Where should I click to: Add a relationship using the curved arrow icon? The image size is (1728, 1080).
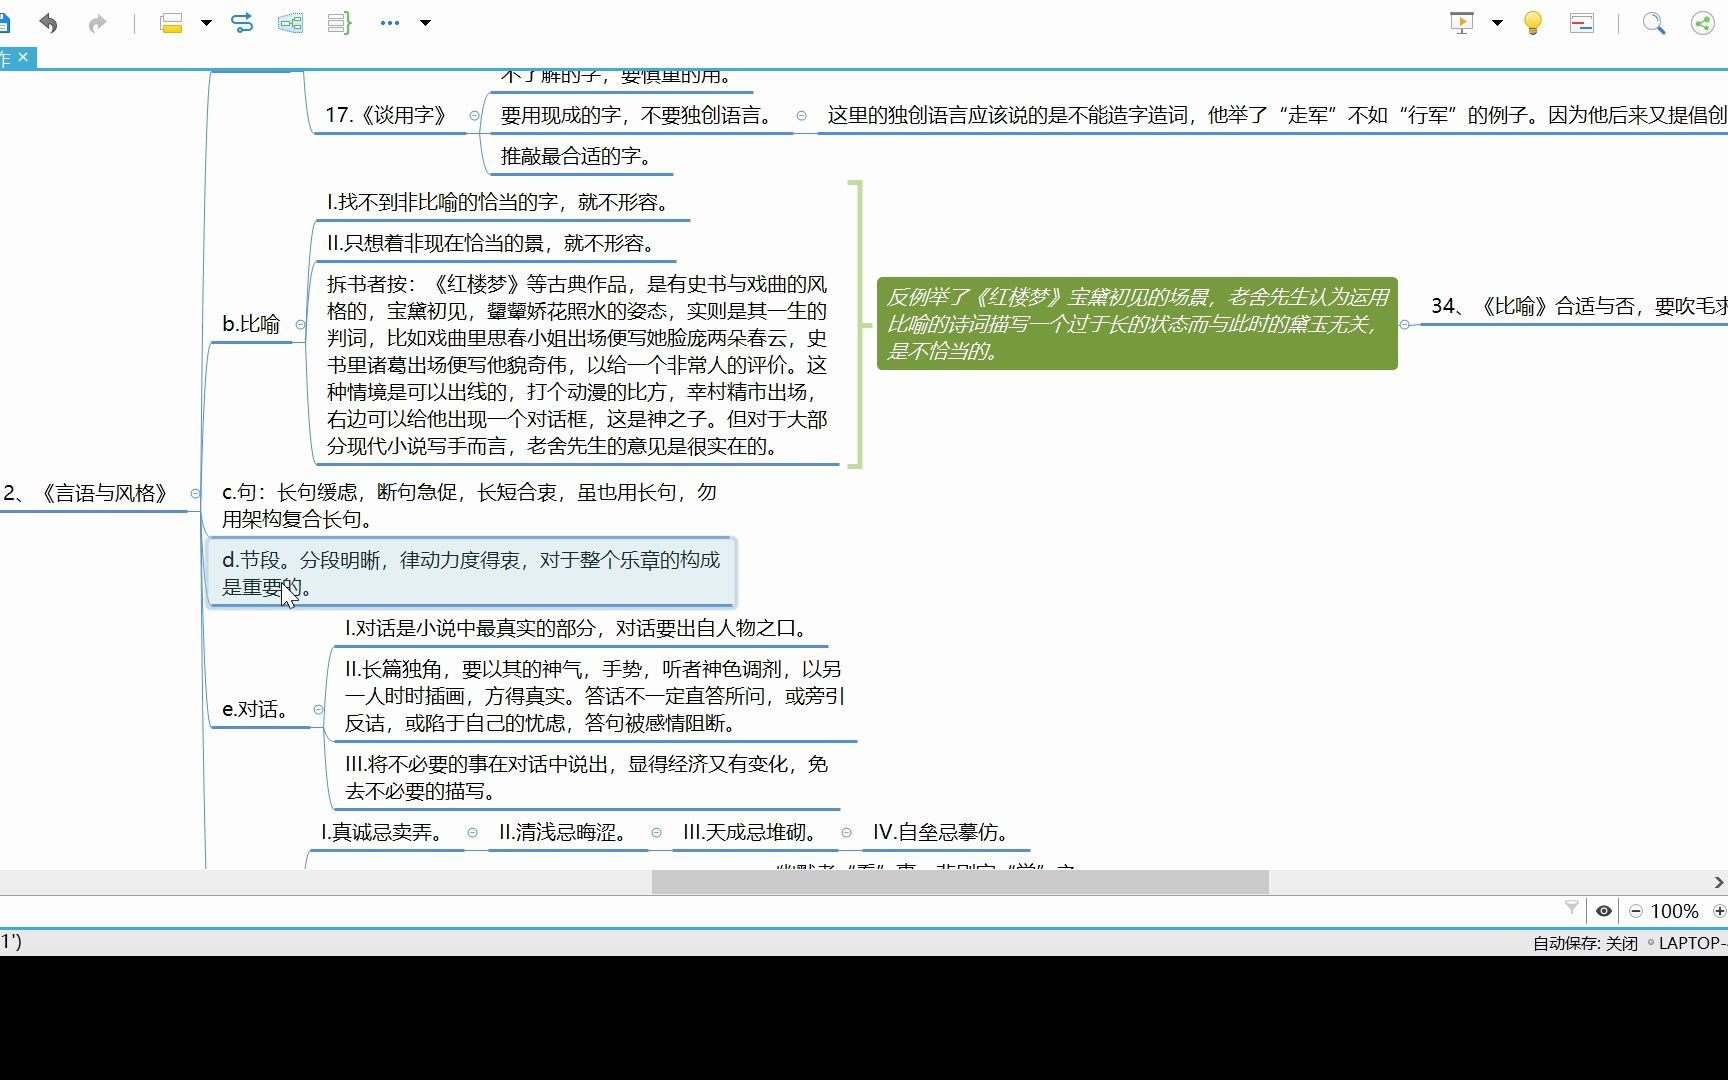242,22
